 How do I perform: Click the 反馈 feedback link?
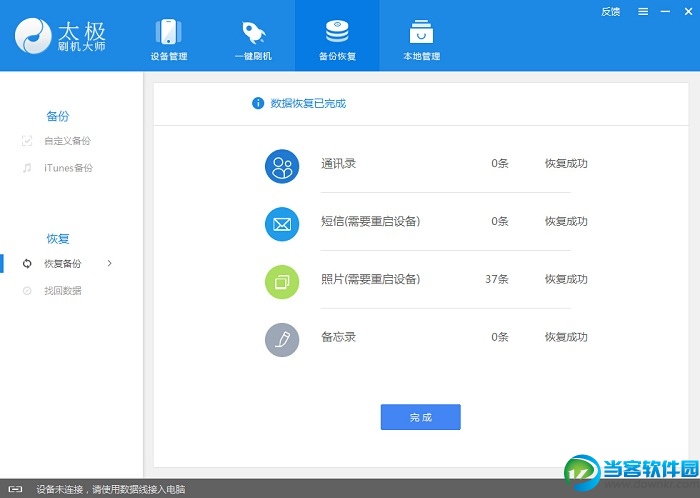[x=610, y=12]
